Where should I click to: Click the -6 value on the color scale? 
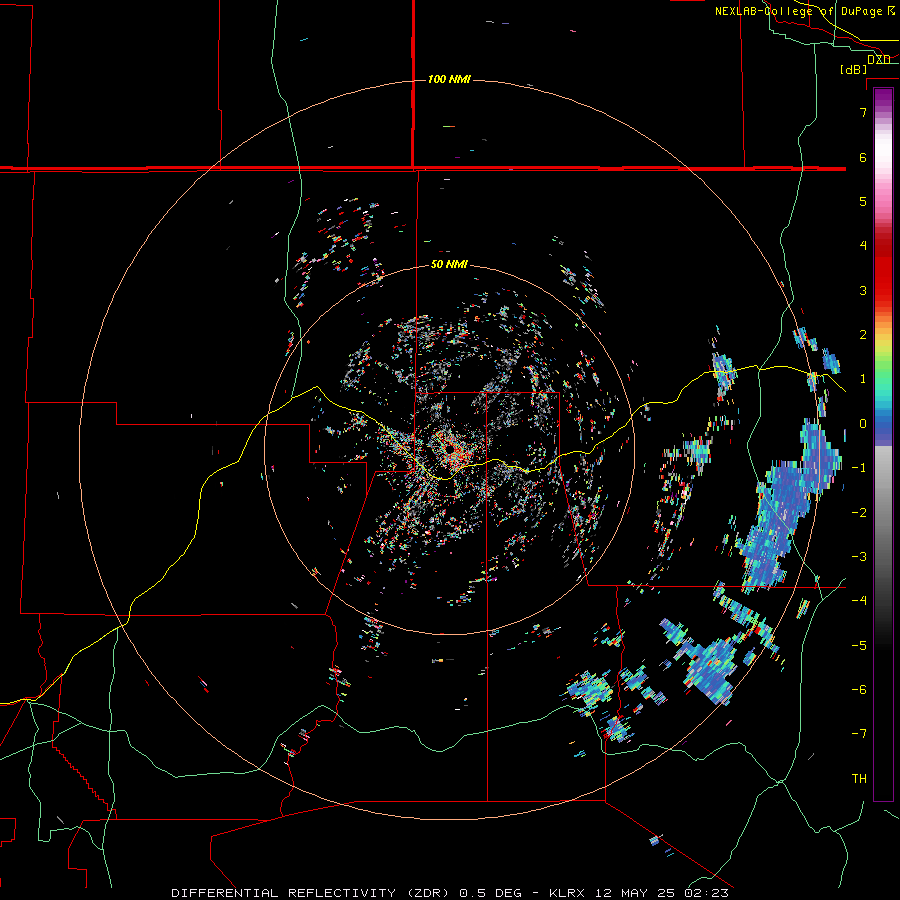[x=859, y=690]
